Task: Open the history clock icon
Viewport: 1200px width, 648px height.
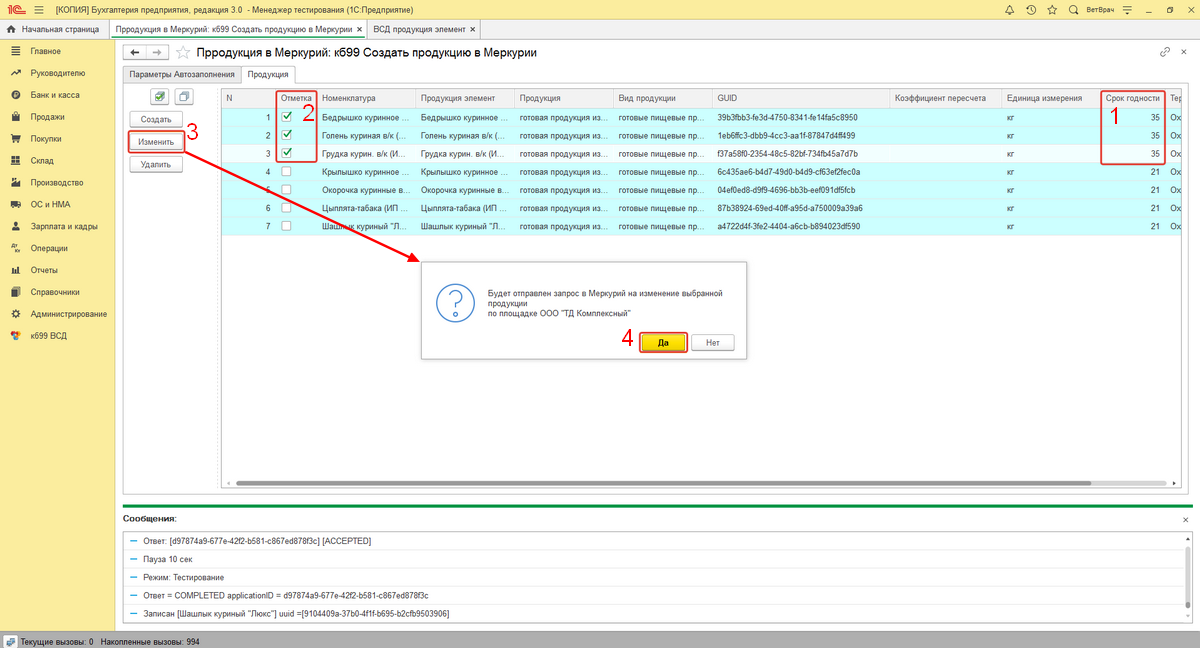Action: [1032, 9]
